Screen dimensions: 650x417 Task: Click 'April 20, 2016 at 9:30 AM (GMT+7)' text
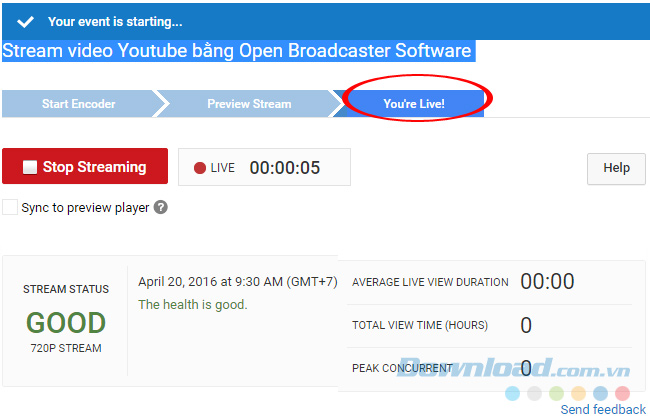(238, 282)
